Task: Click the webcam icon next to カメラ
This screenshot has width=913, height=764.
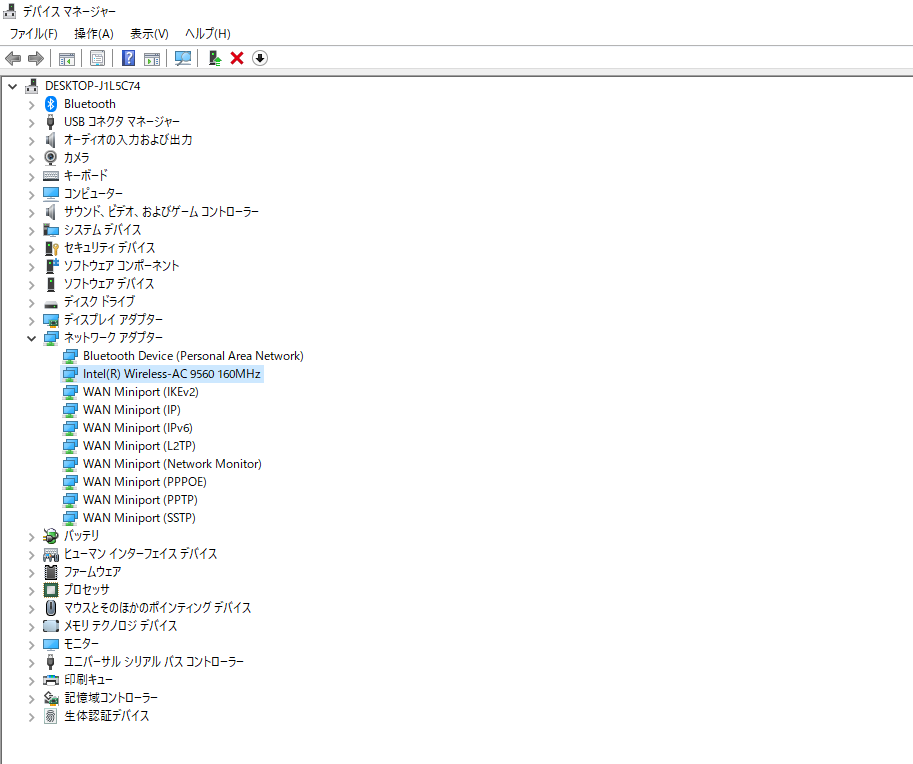Action: click(51, 158)
